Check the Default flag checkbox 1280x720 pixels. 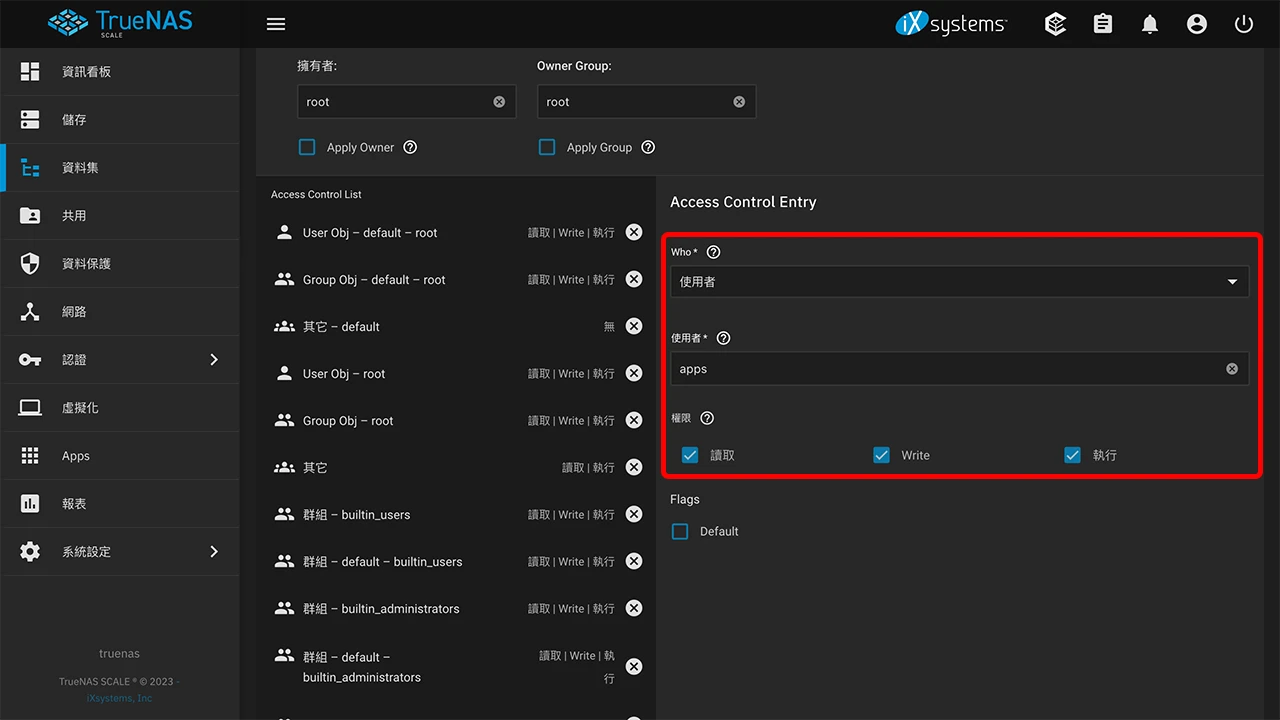(x=680, y=531)
